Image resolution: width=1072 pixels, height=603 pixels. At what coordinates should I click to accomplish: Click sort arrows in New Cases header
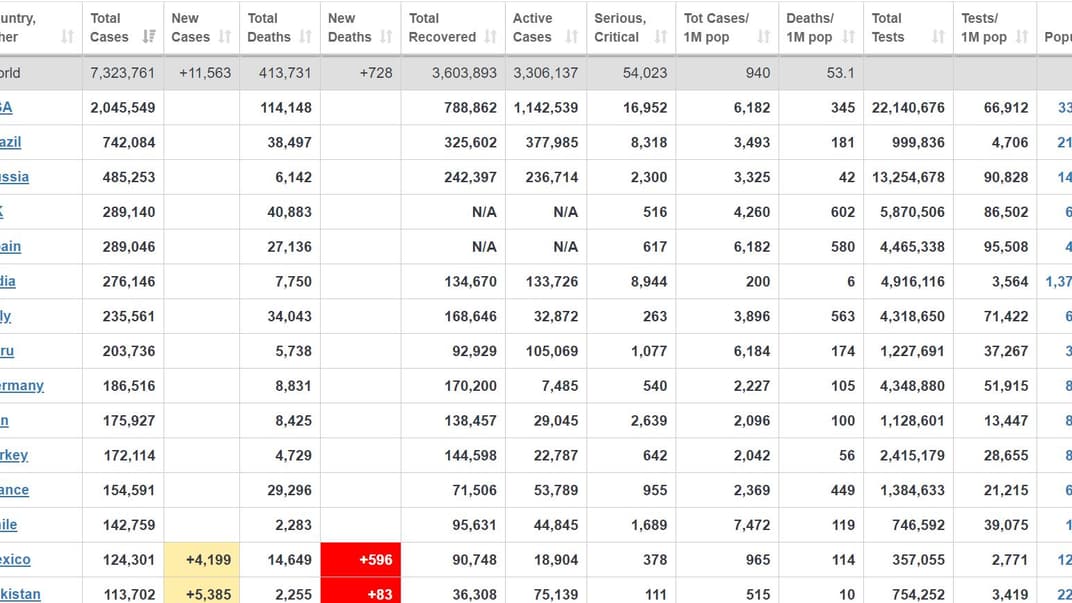225,37
